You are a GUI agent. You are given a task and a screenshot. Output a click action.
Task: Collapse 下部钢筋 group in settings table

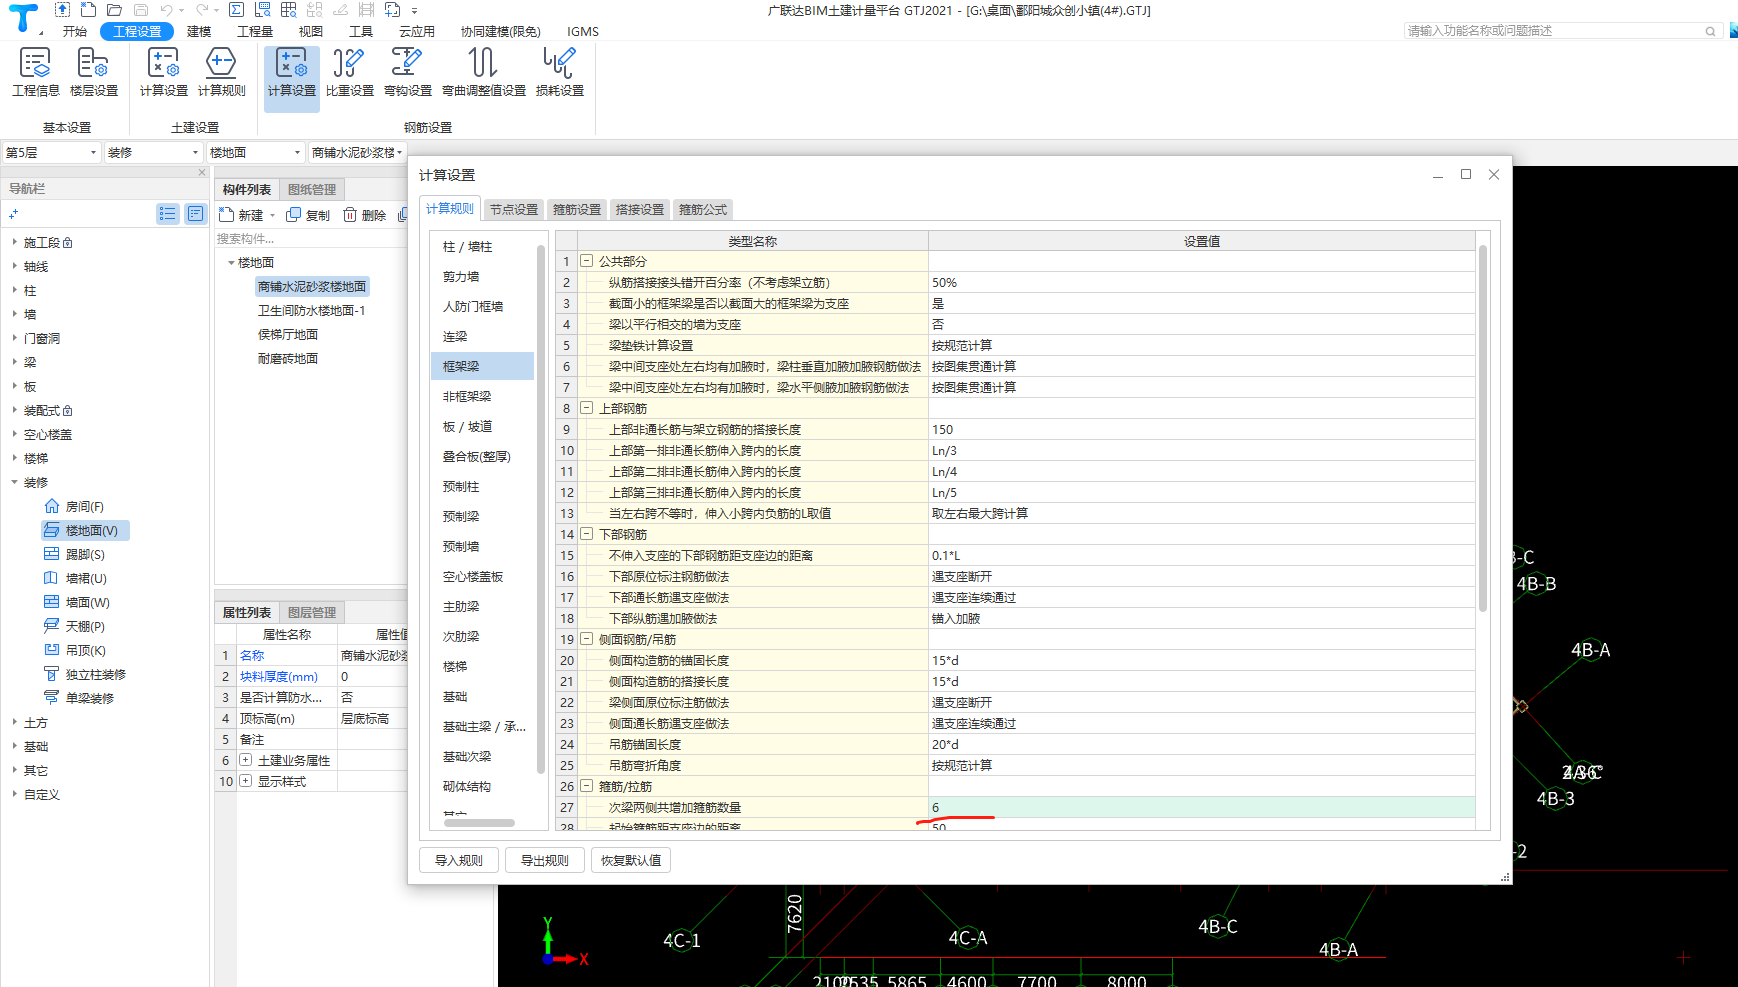(x=587, y=534)
